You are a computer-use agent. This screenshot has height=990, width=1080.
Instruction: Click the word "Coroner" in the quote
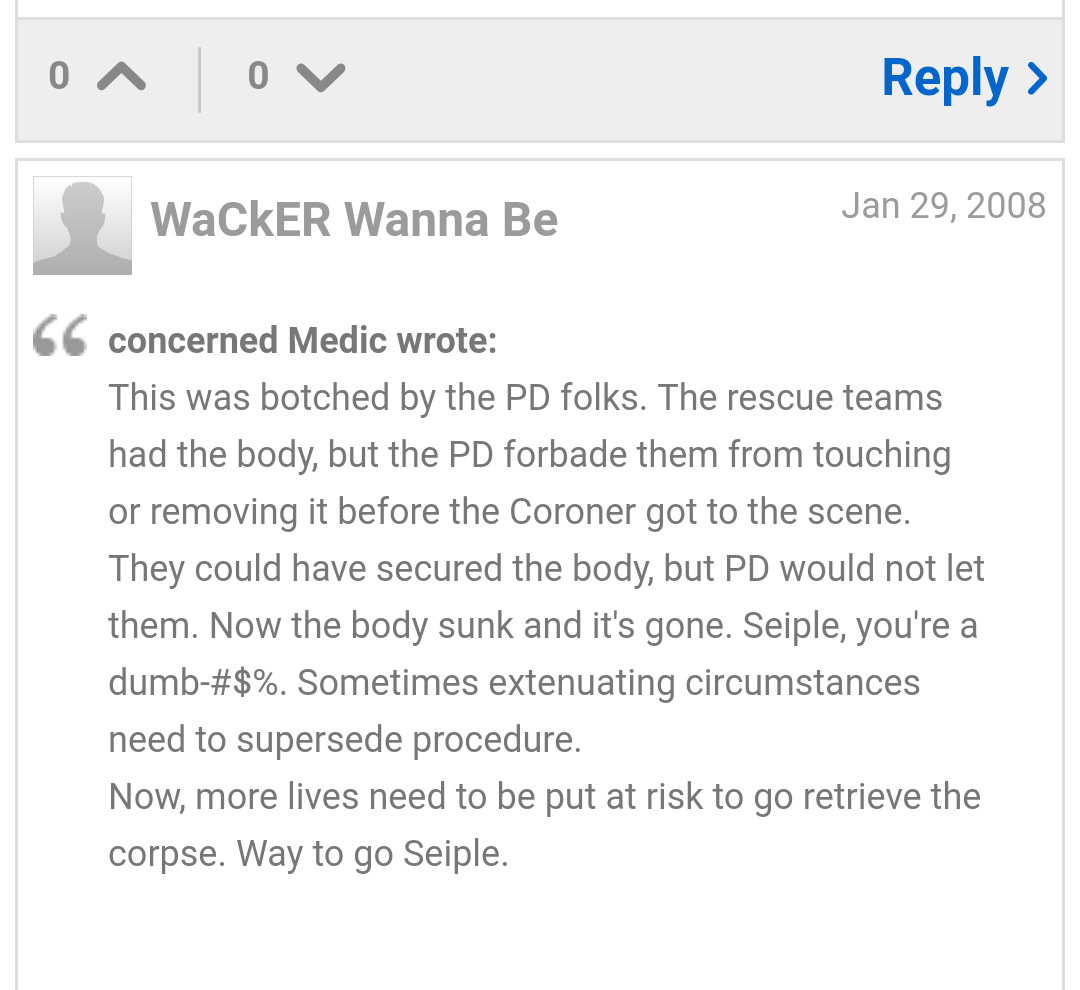(x=572, y=512)
